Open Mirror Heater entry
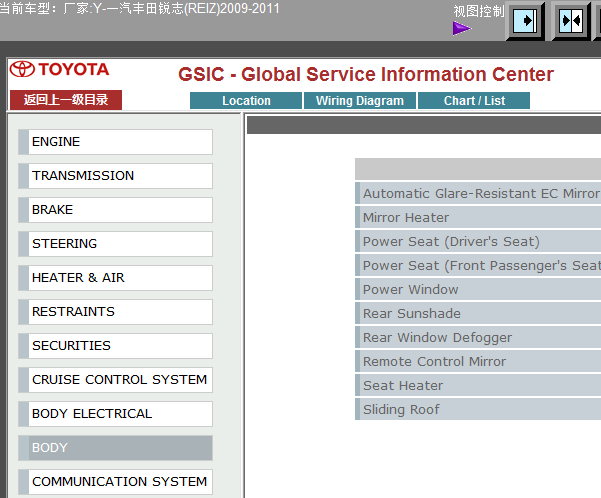 (x=478, y=217)
